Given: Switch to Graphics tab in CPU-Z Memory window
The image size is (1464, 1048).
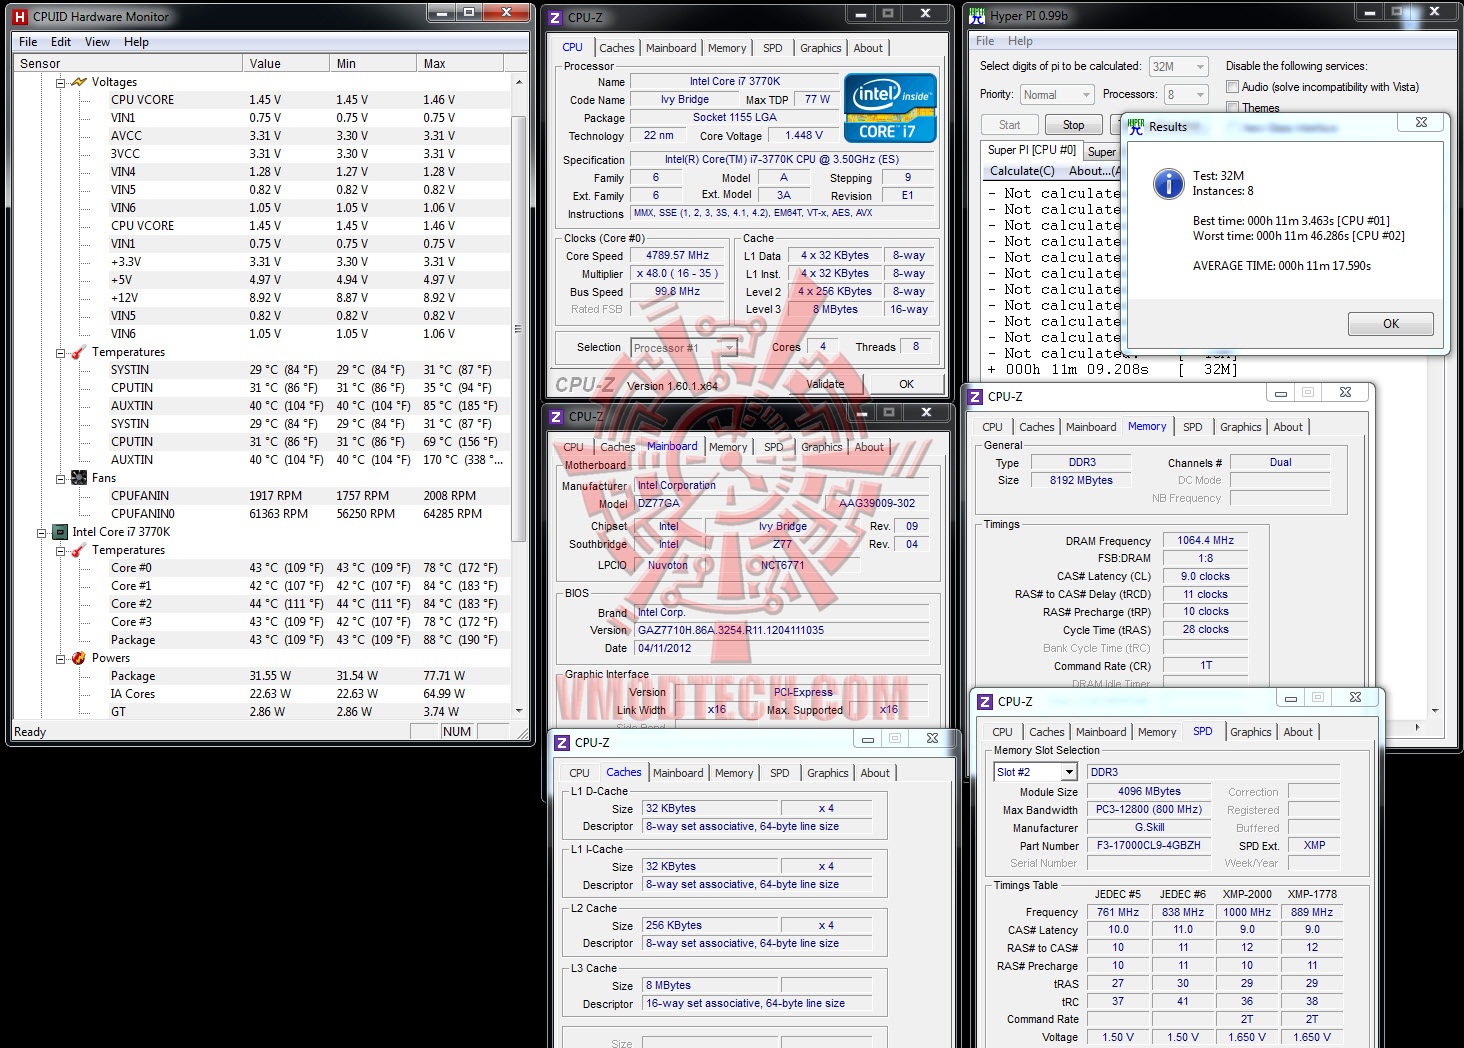Looking at the screenshot, I should click(1241, 427).
